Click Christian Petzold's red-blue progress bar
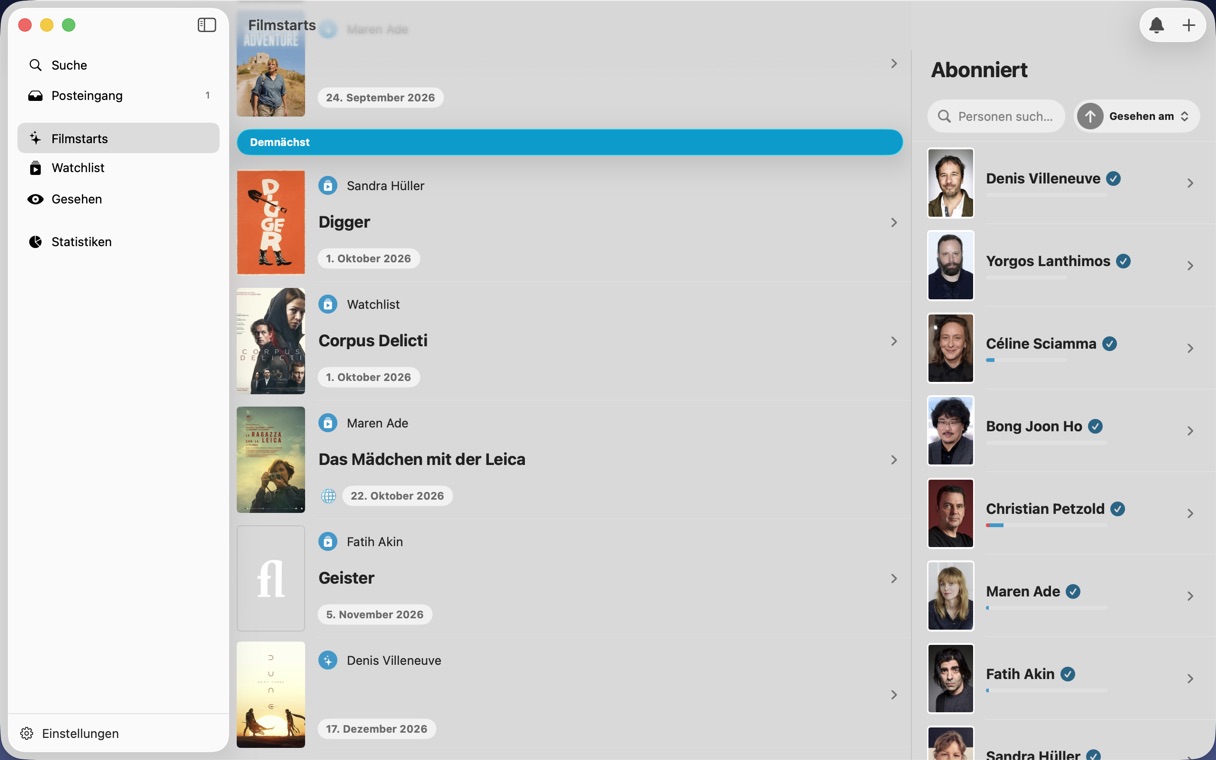This screenshot has height=760, width=1216. point(1046,525)
